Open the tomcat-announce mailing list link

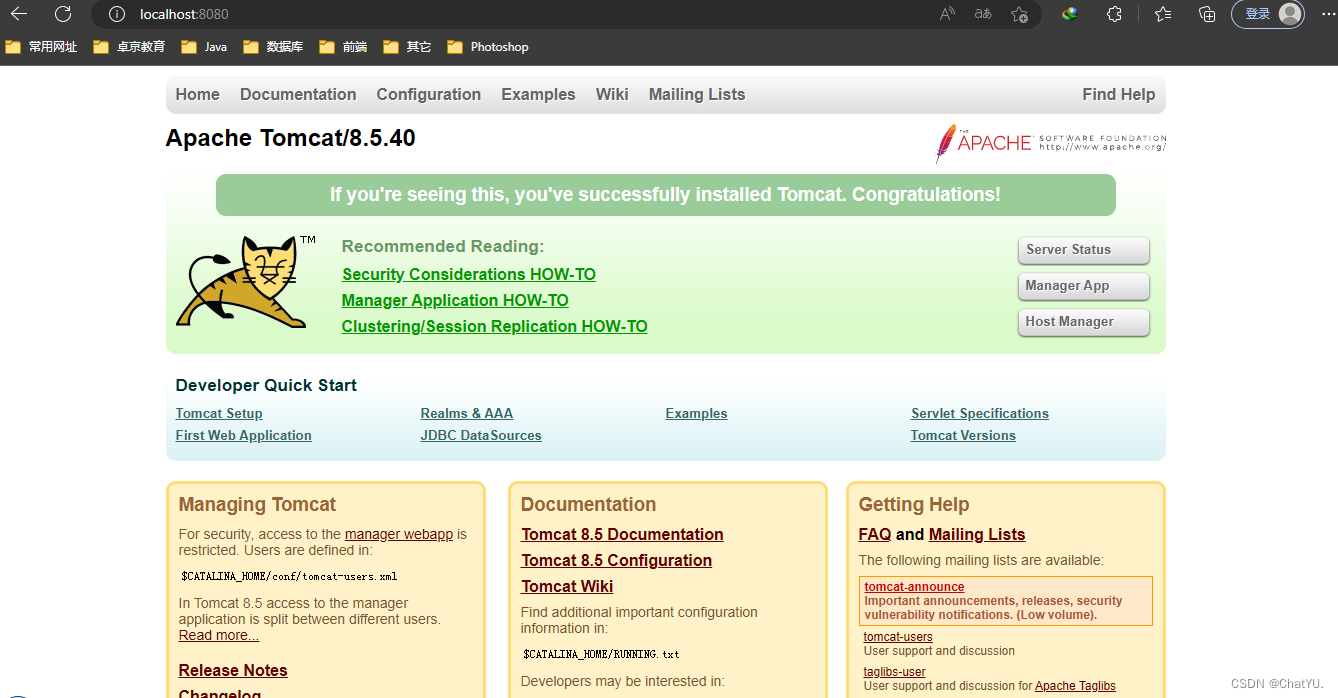[914, 587]
